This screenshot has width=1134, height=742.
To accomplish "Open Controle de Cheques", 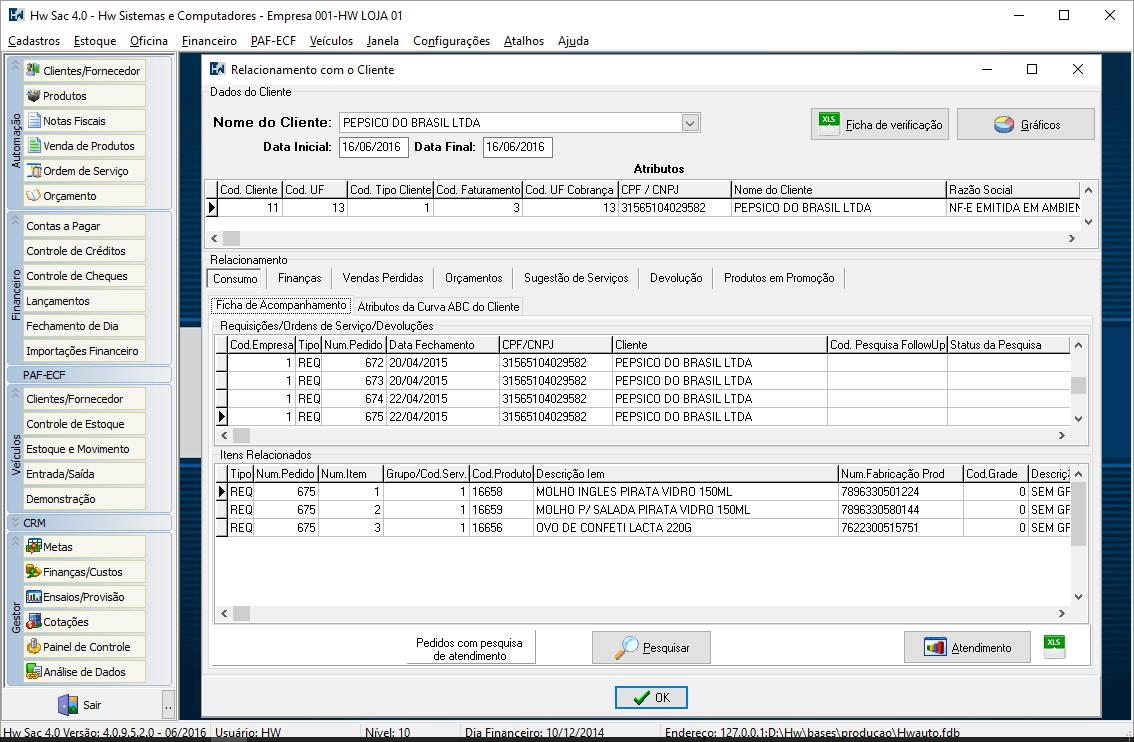I will (85, 276).
